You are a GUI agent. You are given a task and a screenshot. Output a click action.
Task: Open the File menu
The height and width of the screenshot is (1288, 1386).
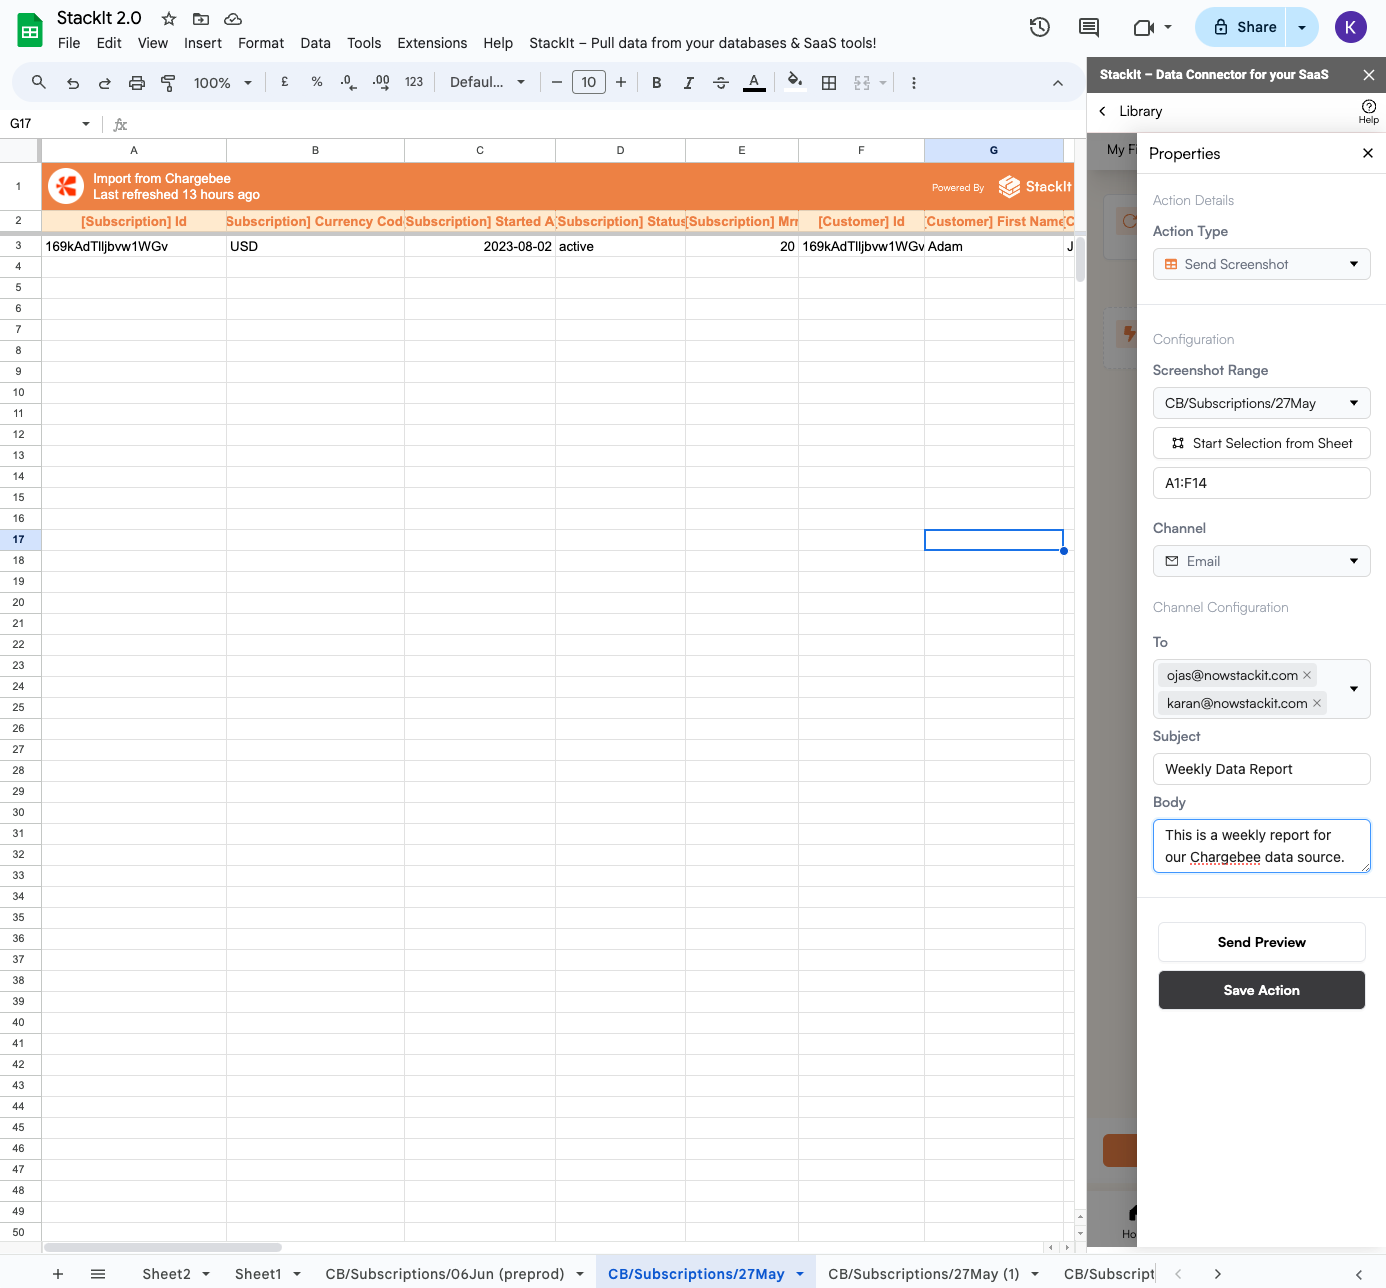(x=69, y=43)
